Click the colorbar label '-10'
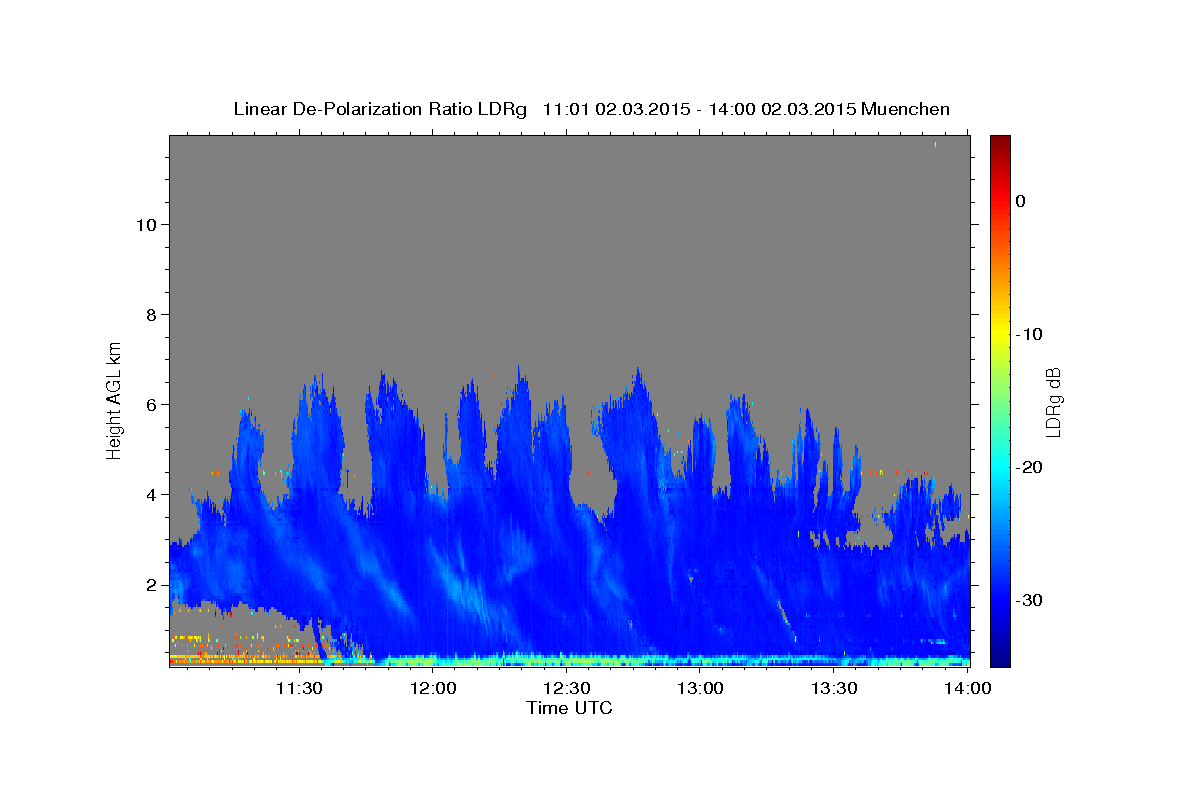Image resolution: width=1200 pixels, height=800 pixels. point(1029,334)
